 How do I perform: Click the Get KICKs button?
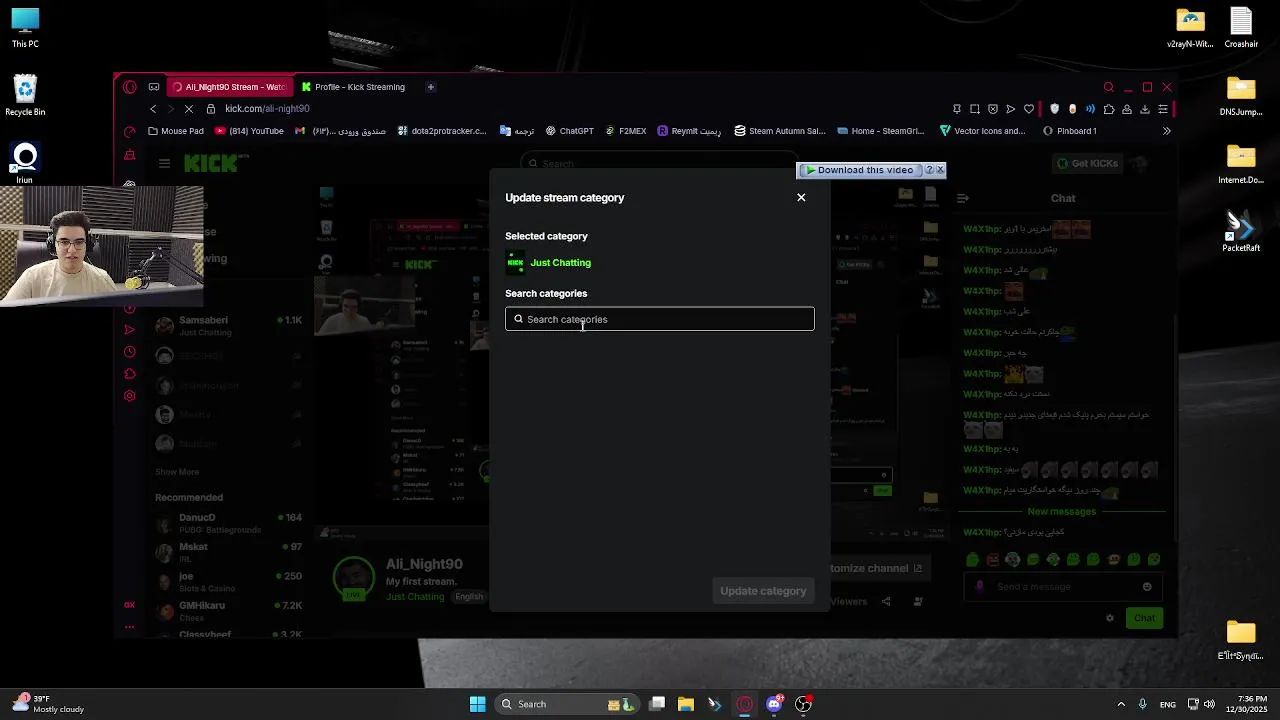click(1088, 163)
